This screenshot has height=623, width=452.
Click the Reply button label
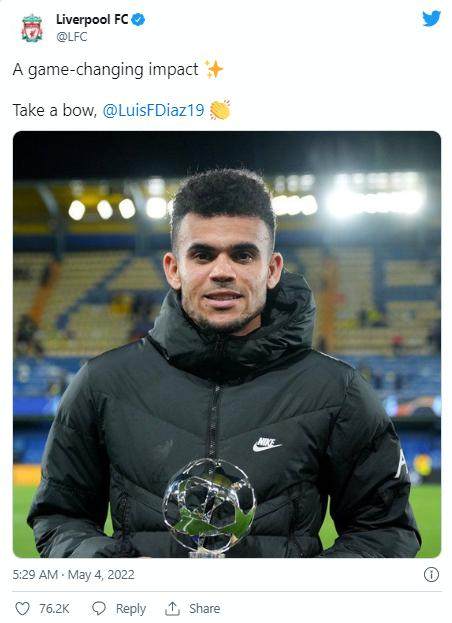(131, 609)
